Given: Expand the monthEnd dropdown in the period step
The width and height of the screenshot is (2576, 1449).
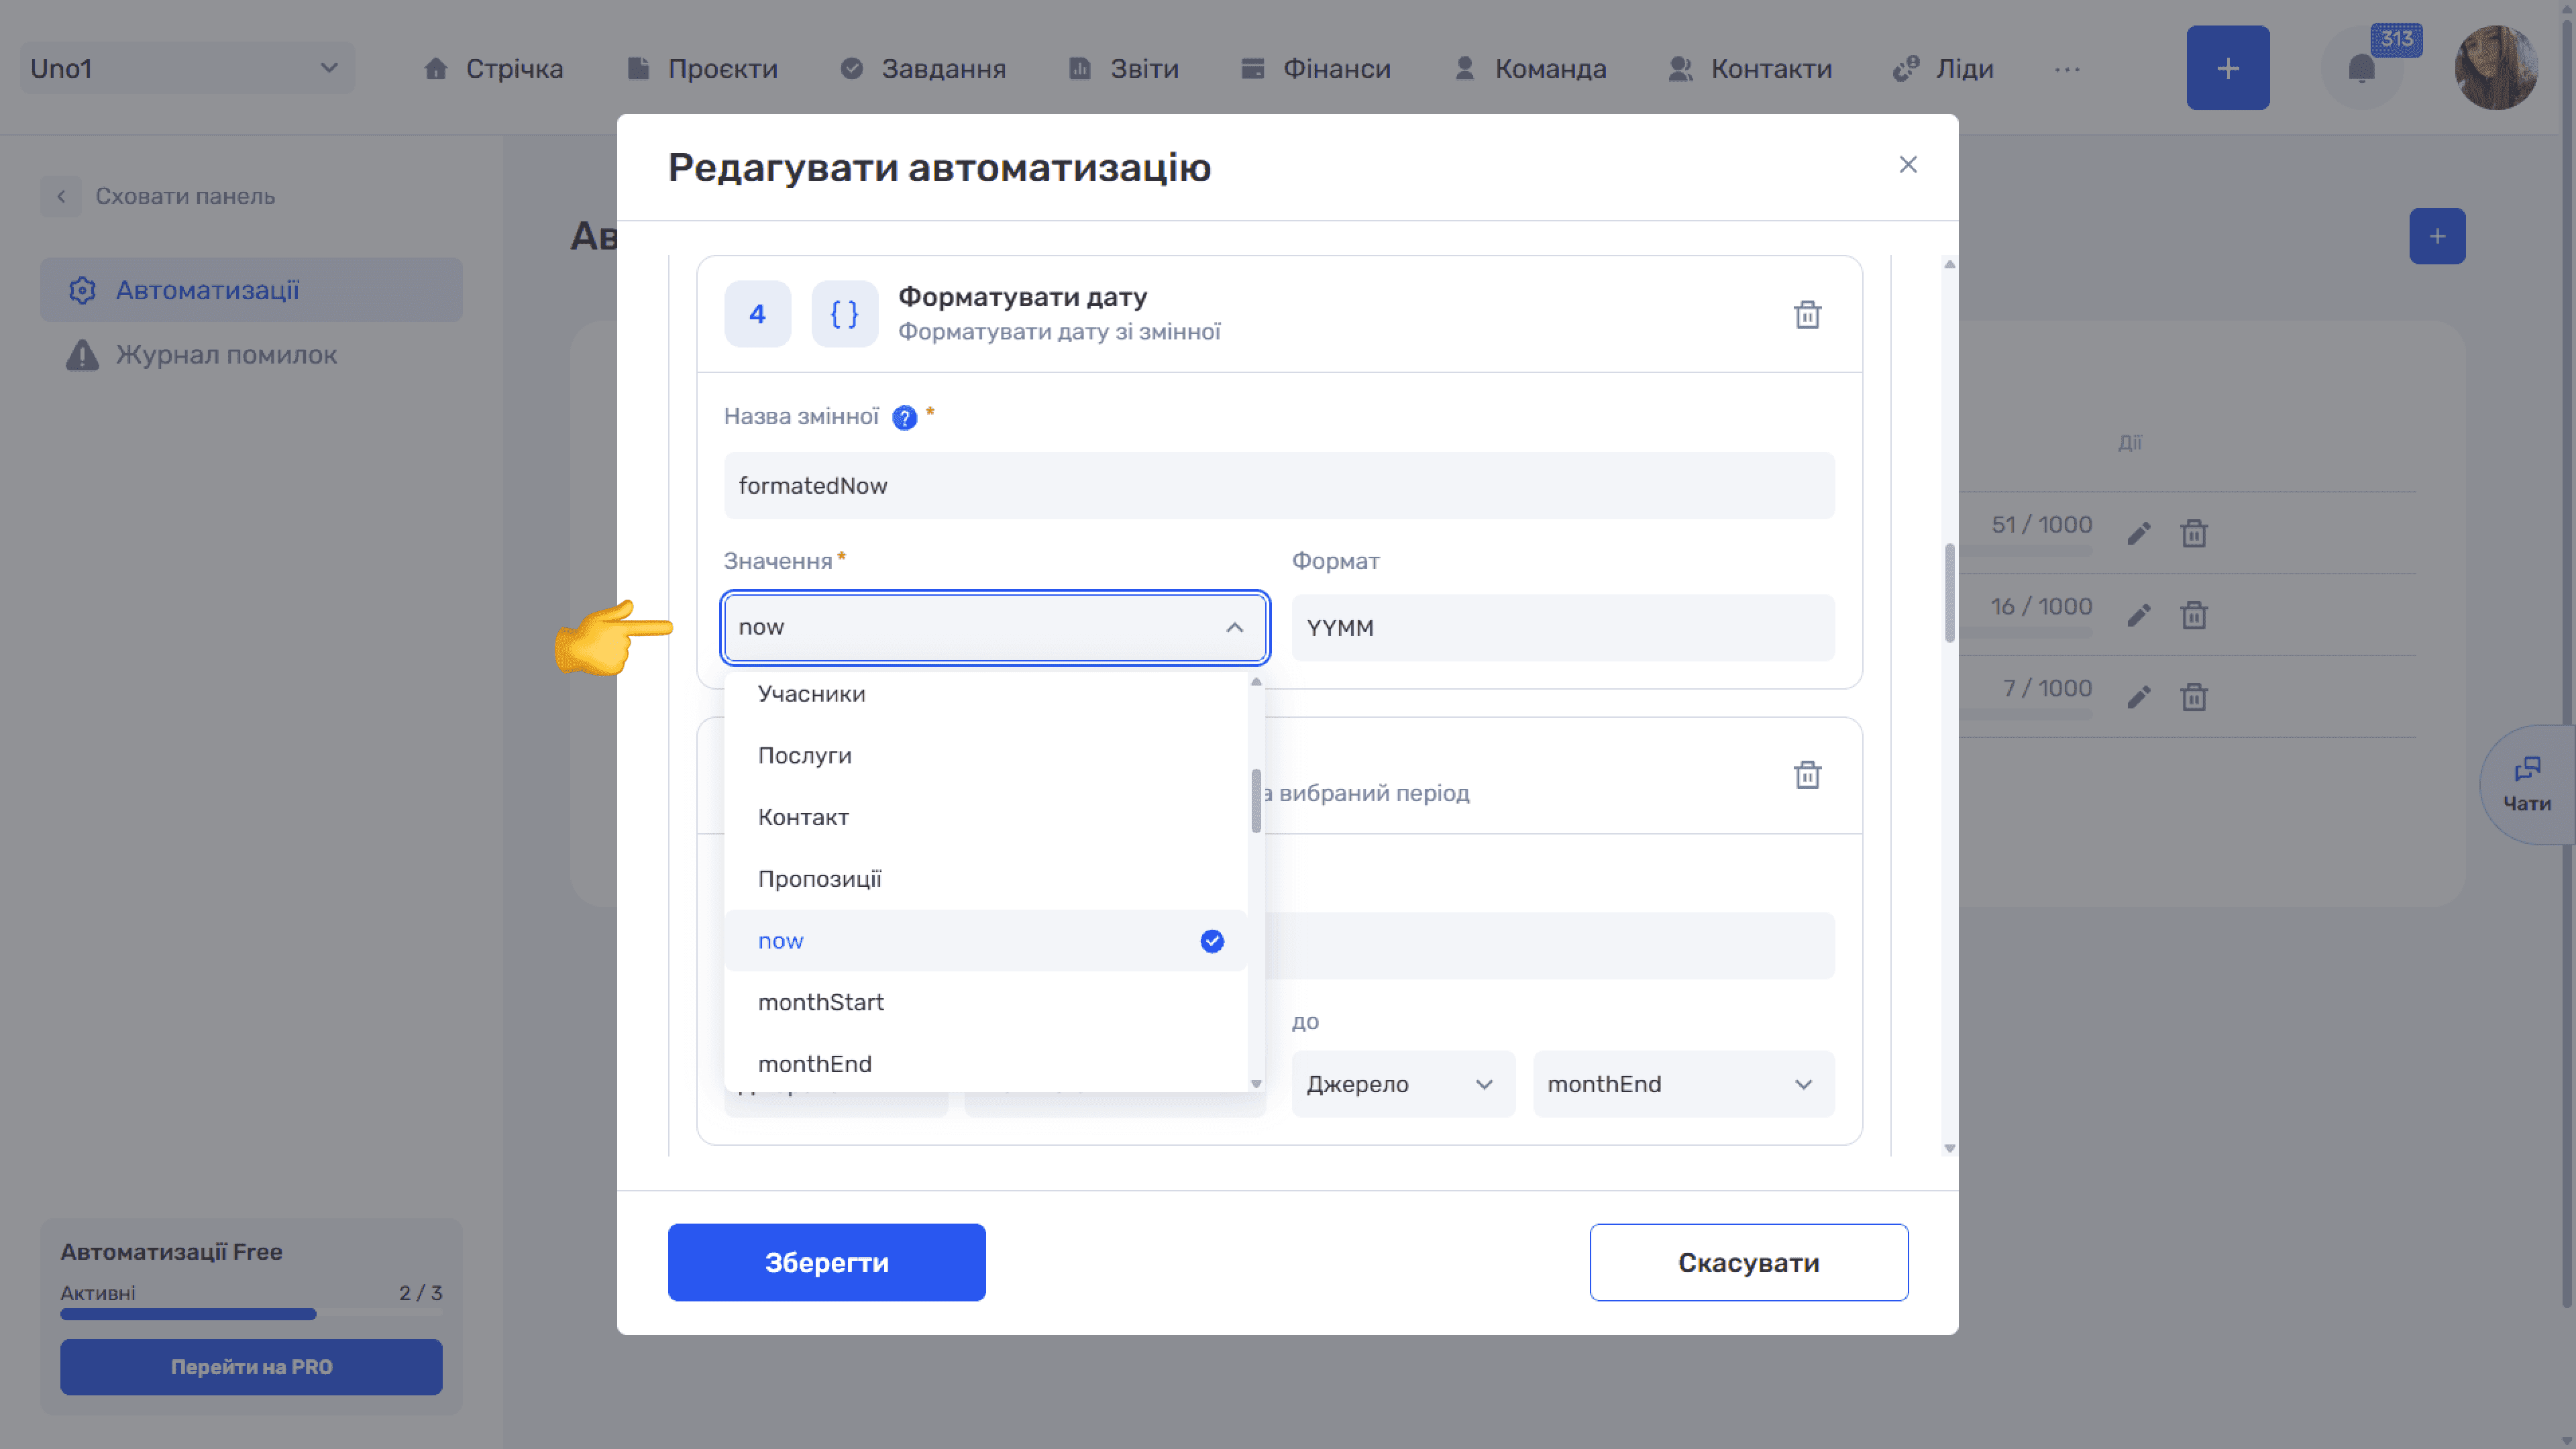Looking at the screenshot, I should 1683,1084.
